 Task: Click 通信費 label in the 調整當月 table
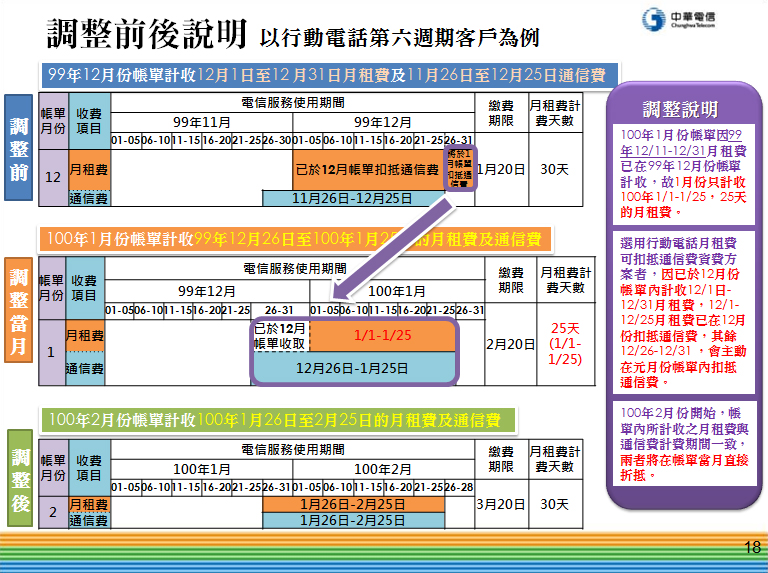[x=85, y=368]
